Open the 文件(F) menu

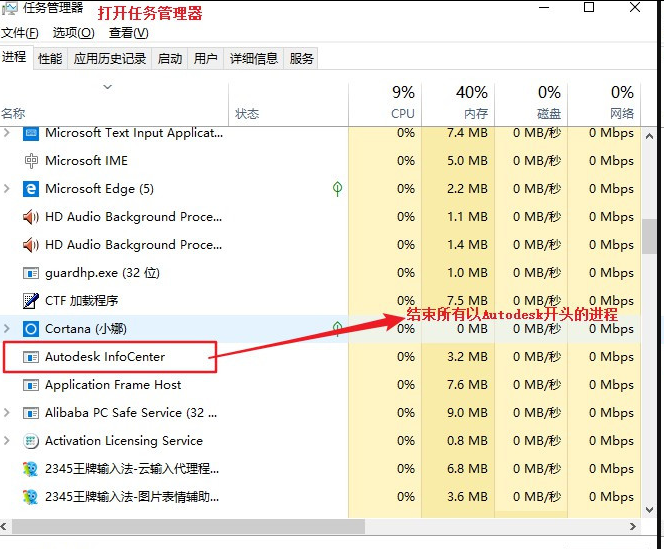(20, 33)
